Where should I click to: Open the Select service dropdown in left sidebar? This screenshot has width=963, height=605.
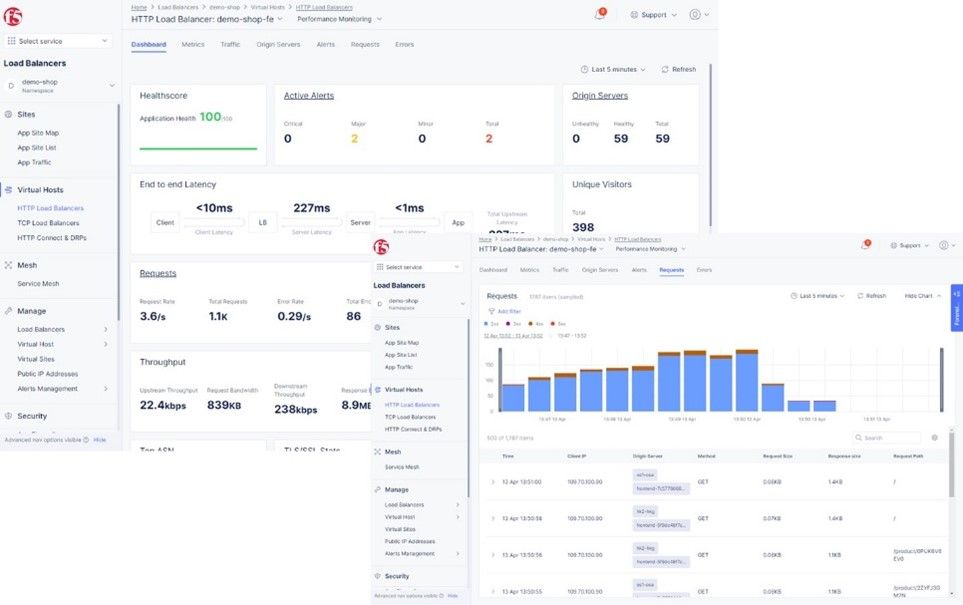tap(58, 41)
